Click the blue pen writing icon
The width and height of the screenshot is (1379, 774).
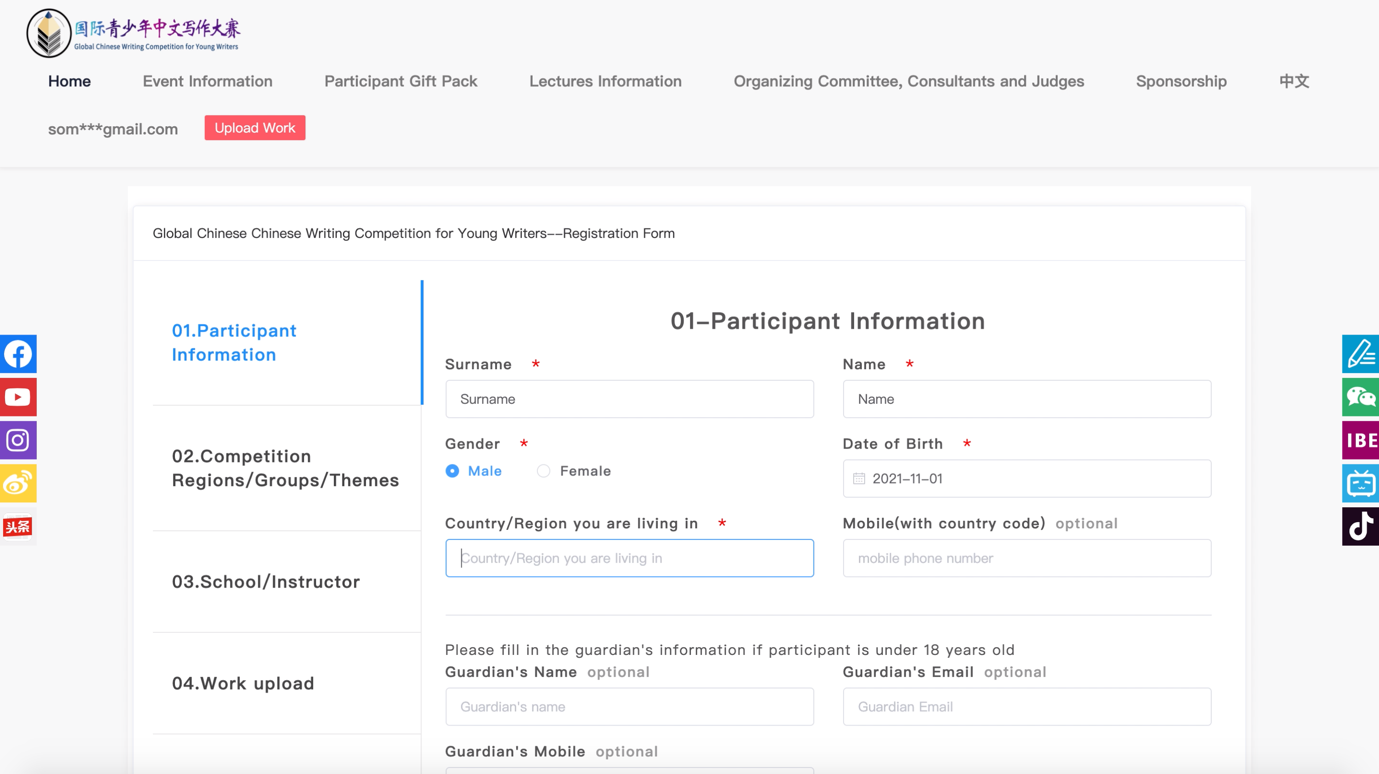click(x=1360, y=354)
